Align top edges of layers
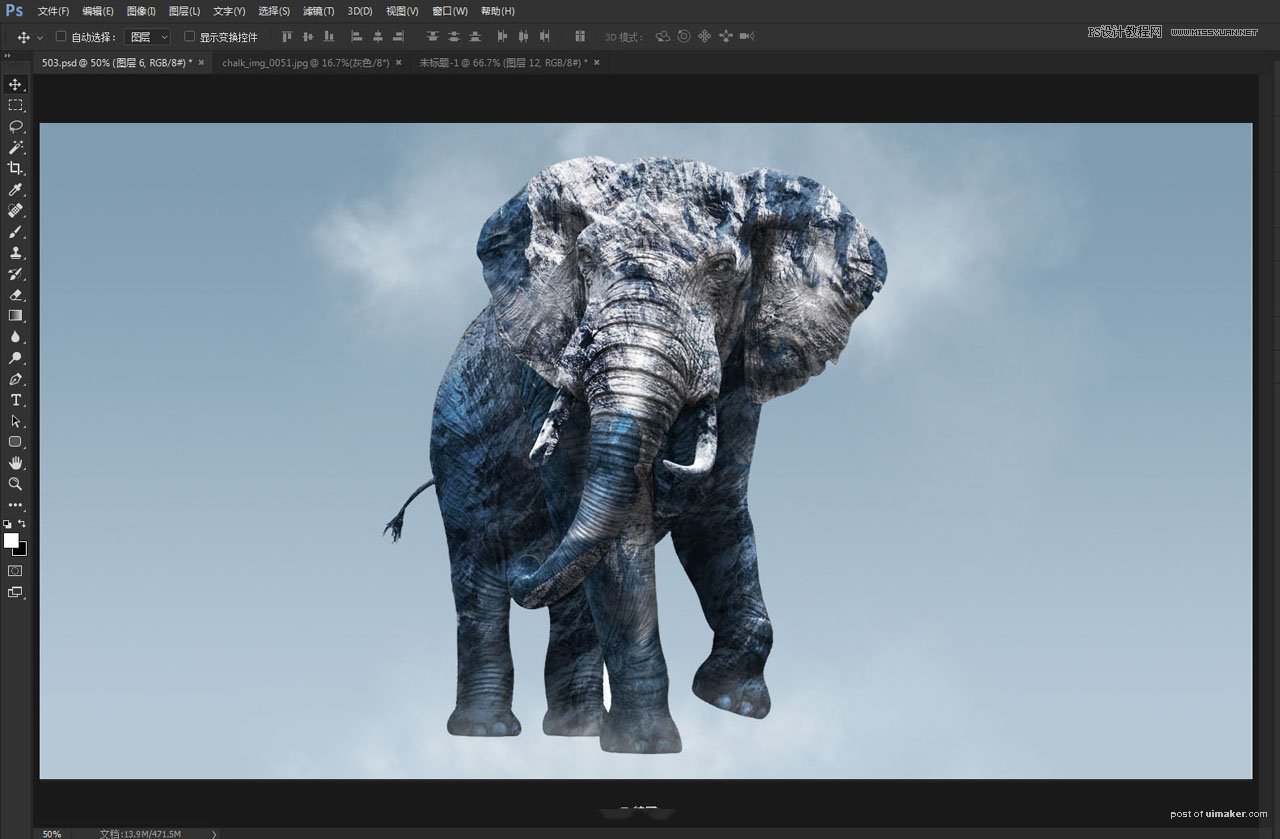The height and width of the screenshot is (839, 1280). pos(287,36)
